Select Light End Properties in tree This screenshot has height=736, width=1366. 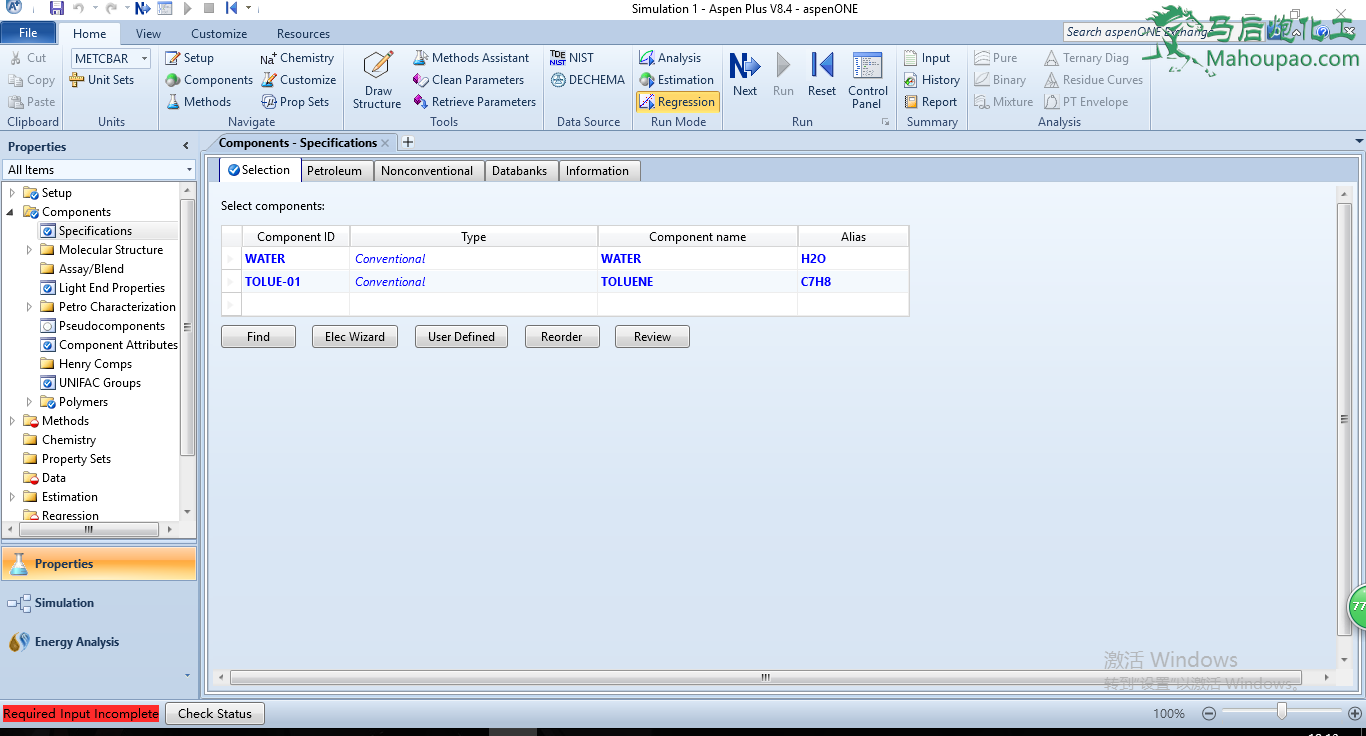(x=112, y=288)
